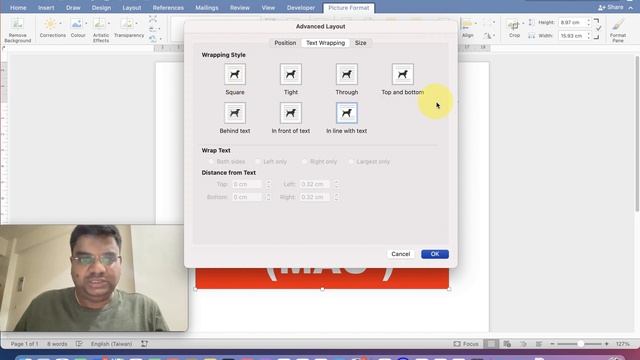Click the spelling check icon in status bar
Viewport: 640px width, 360px height.
tap(79, 344)
